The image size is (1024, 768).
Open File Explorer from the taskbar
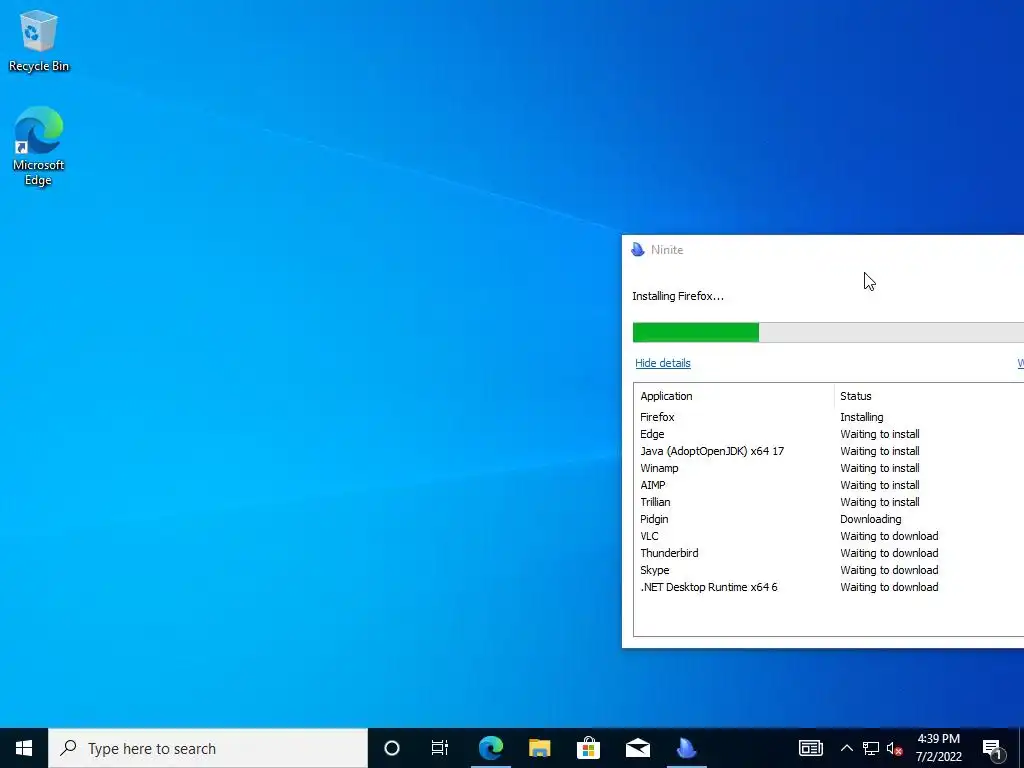539,748
